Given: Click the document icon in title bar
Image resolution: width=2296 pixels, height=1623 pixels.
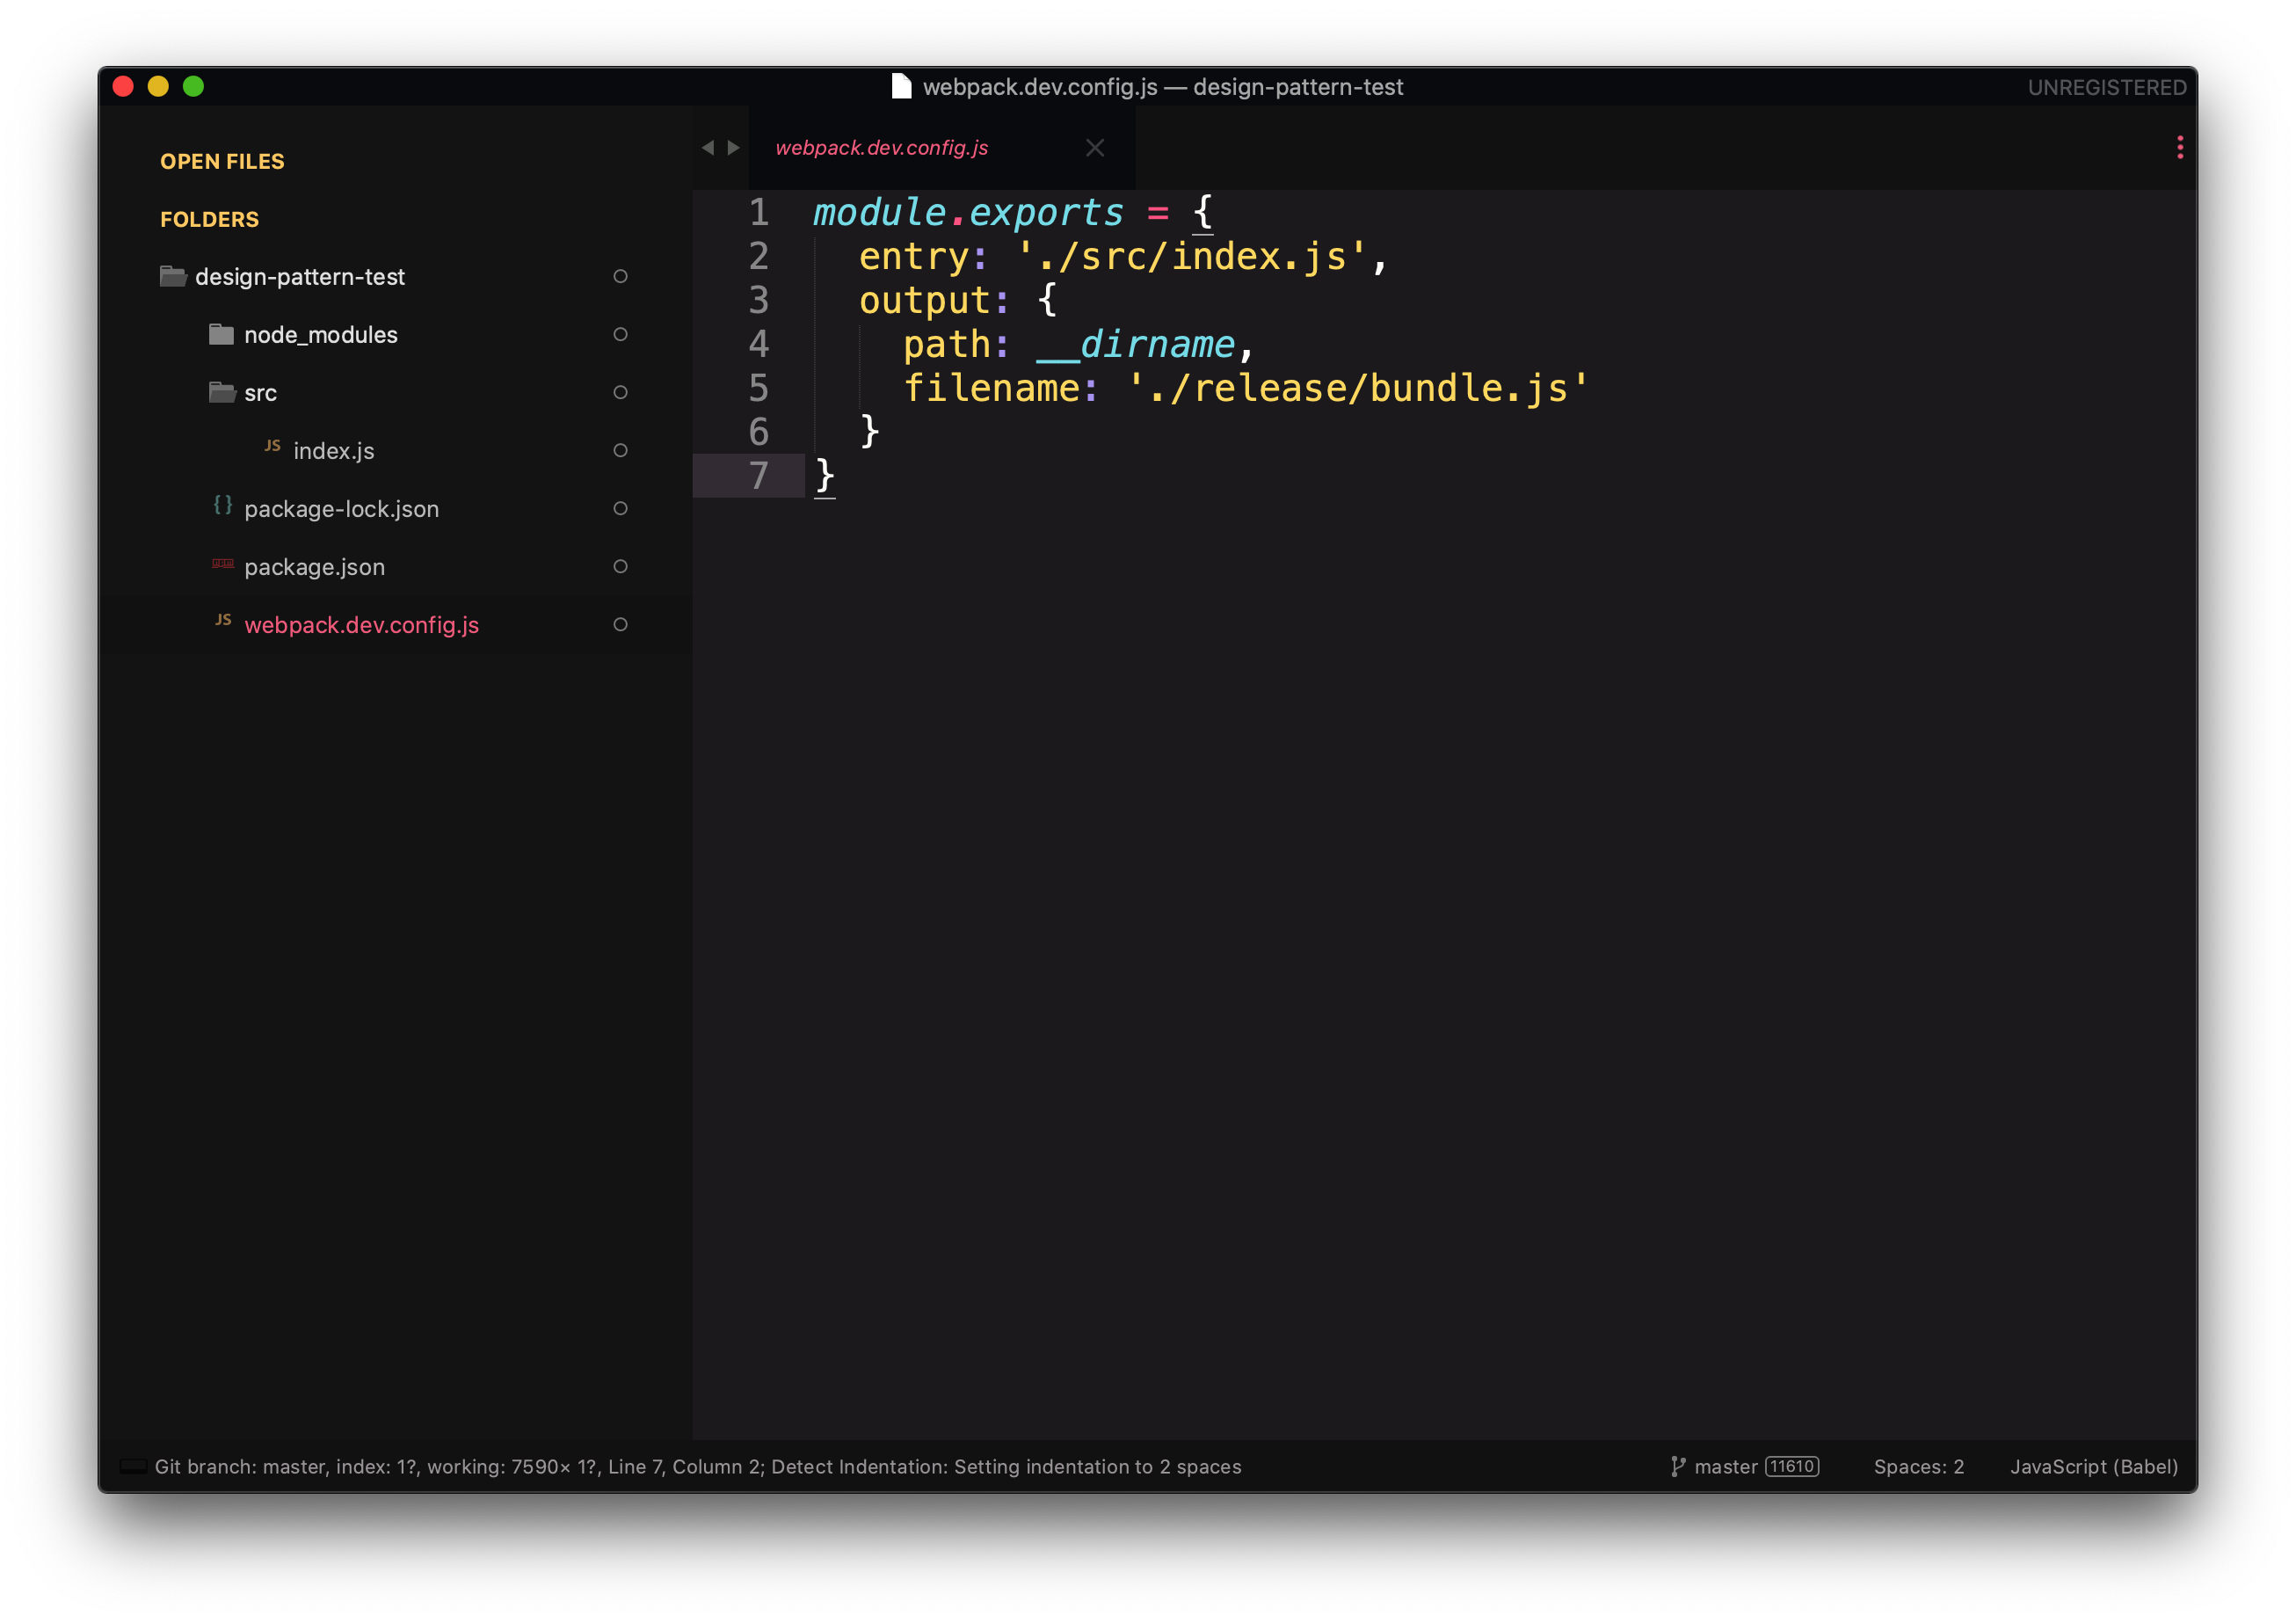Looking at the screenshot, I should tap(901, 87).
